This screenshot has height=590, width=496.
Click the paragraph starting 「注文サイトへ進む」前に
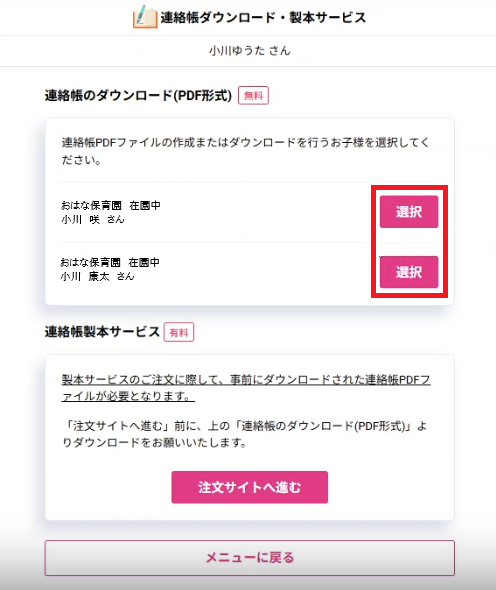(245, 434)
